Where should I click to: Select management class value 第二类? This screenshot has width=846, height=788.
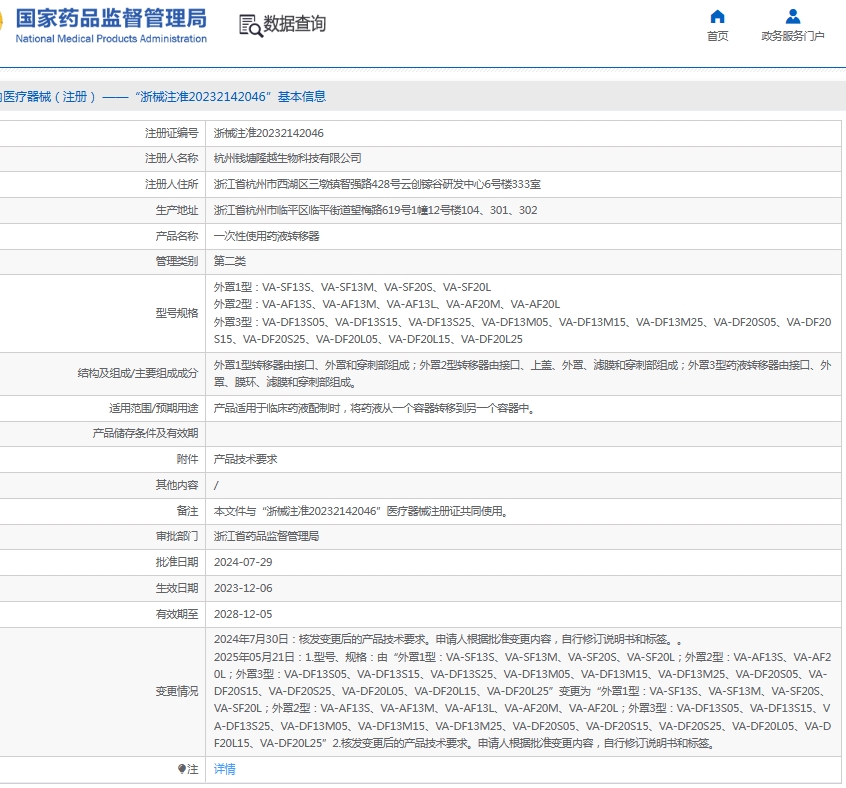230,262
